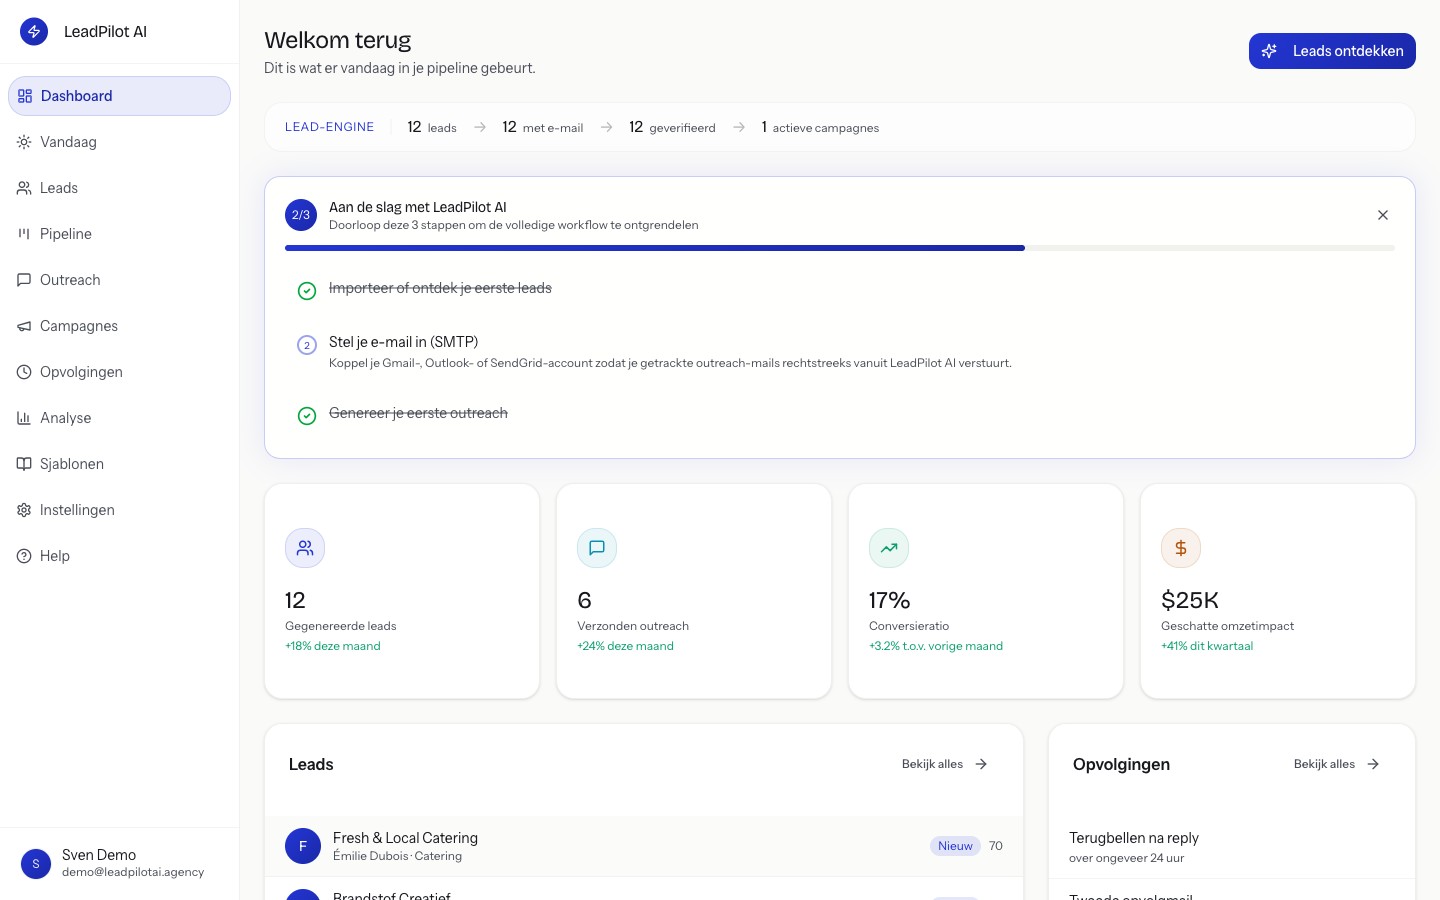1440x900 pixels.
Task: Open the Fresh & Local Catering lead row
Action: (x=644, y=846)
